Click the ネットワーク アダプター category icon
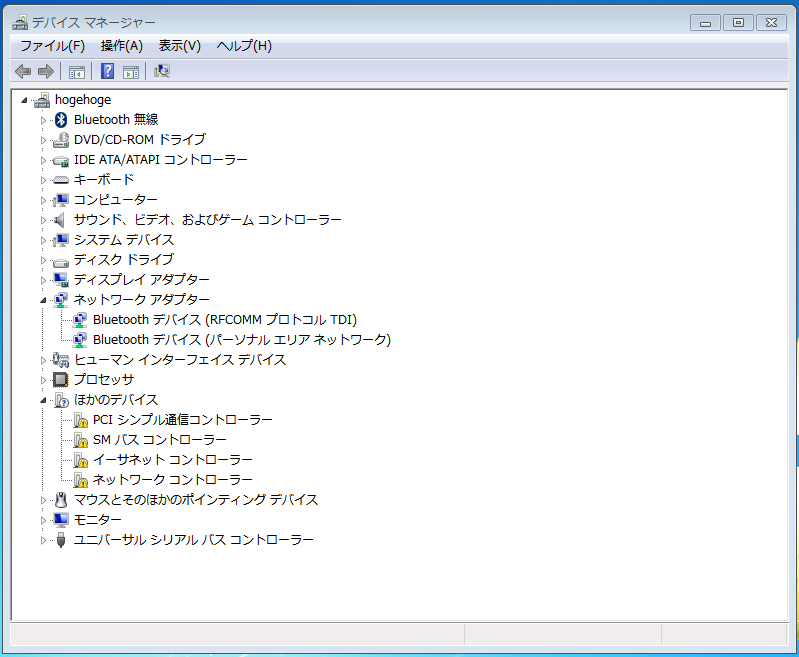799x657 pixels. coord(61,300)
